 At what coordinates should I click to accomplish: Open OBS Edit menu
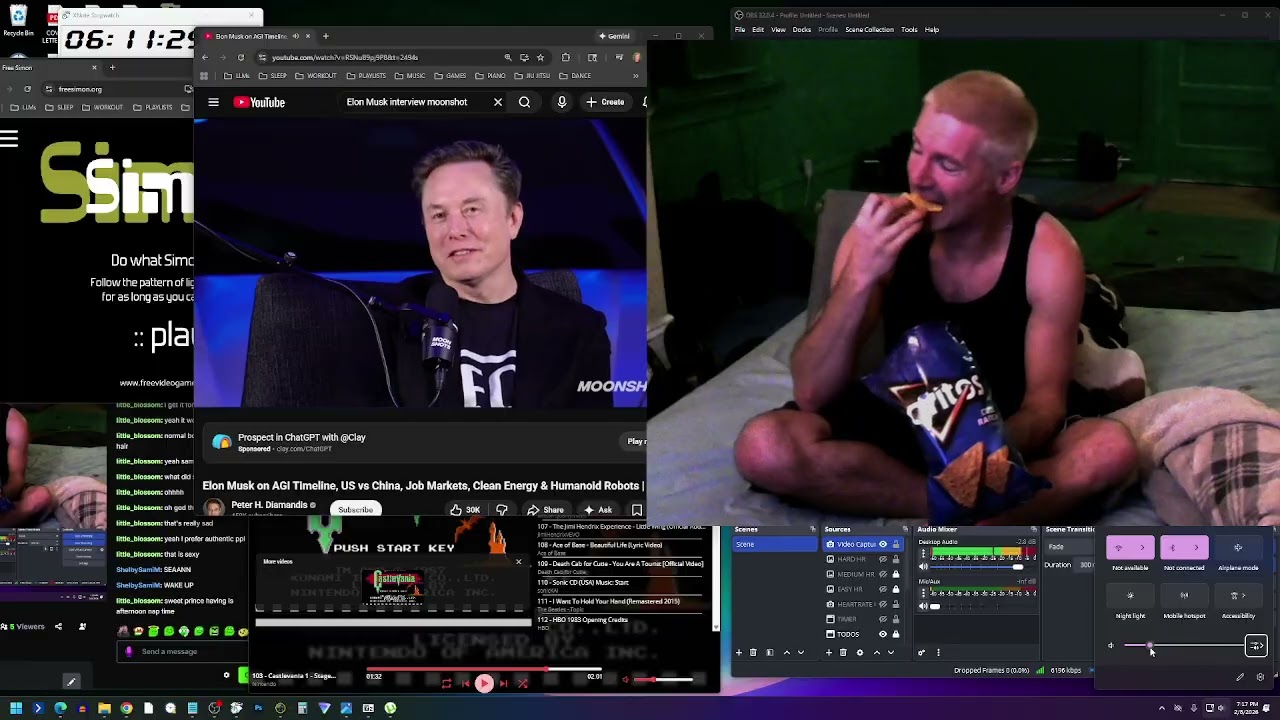(758, 30)
